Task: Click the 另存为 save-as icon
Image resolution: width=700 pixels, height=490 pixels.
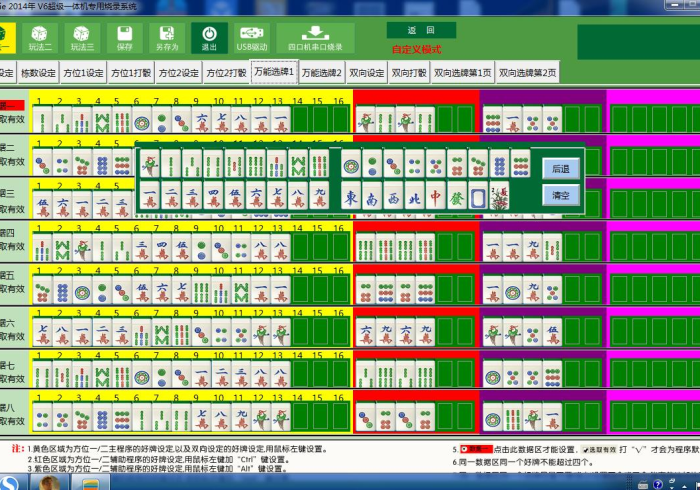Action: [166, 39]
